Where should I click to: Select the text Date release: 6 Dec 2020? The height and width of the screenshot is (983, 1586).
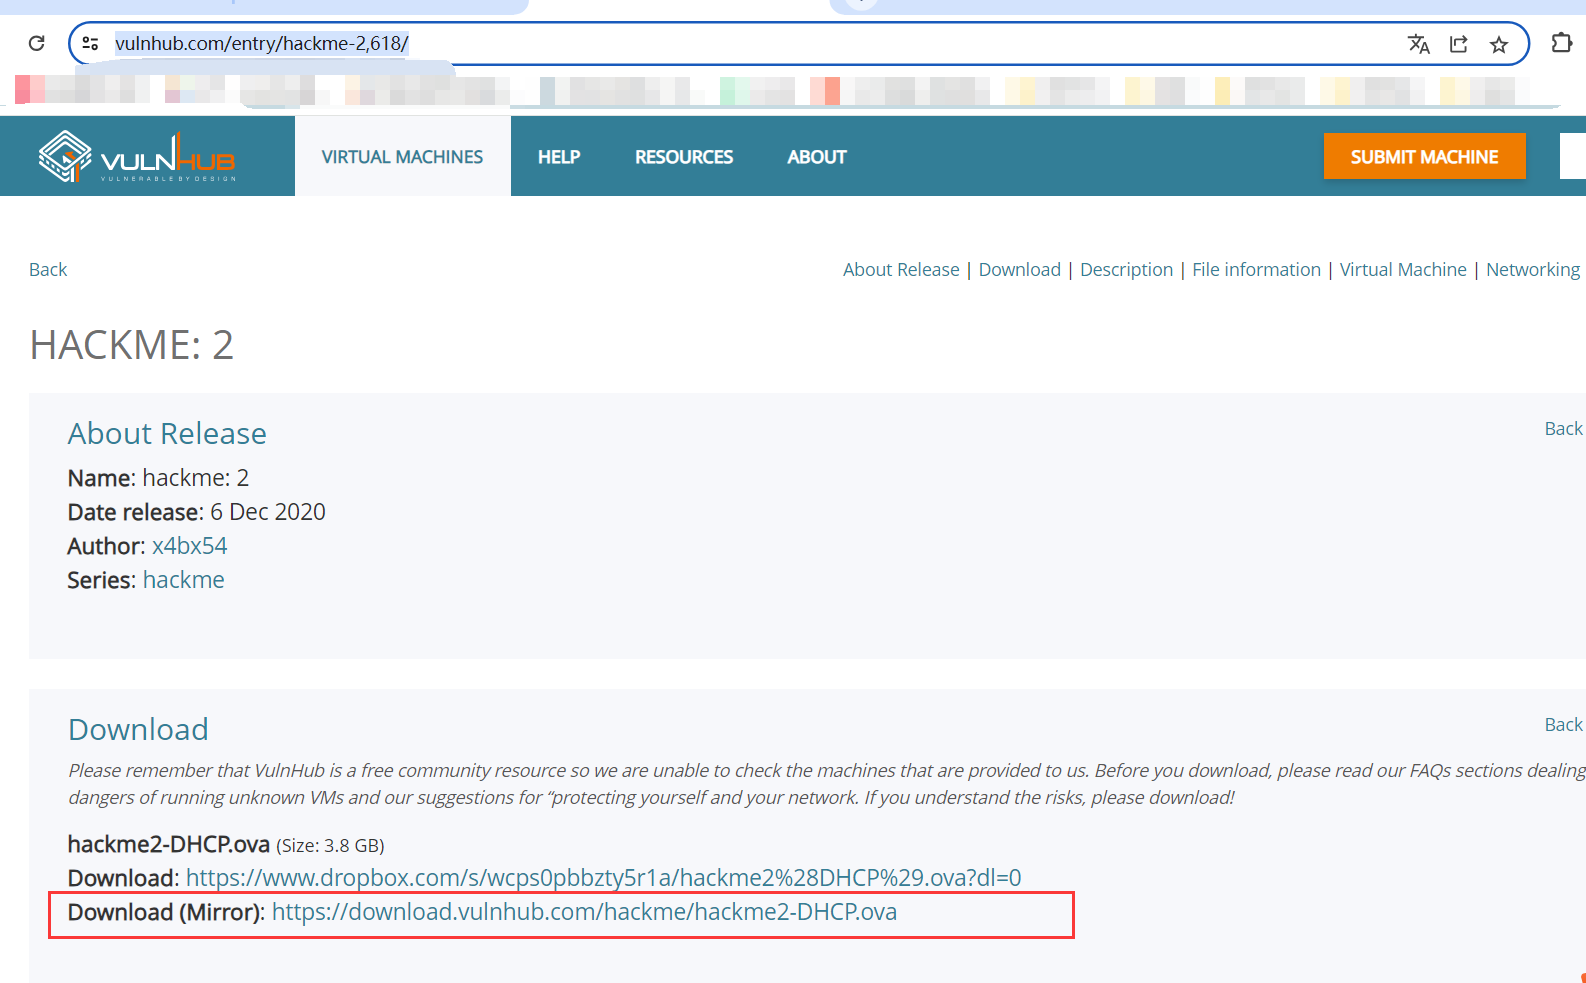(x=197, y=512)
